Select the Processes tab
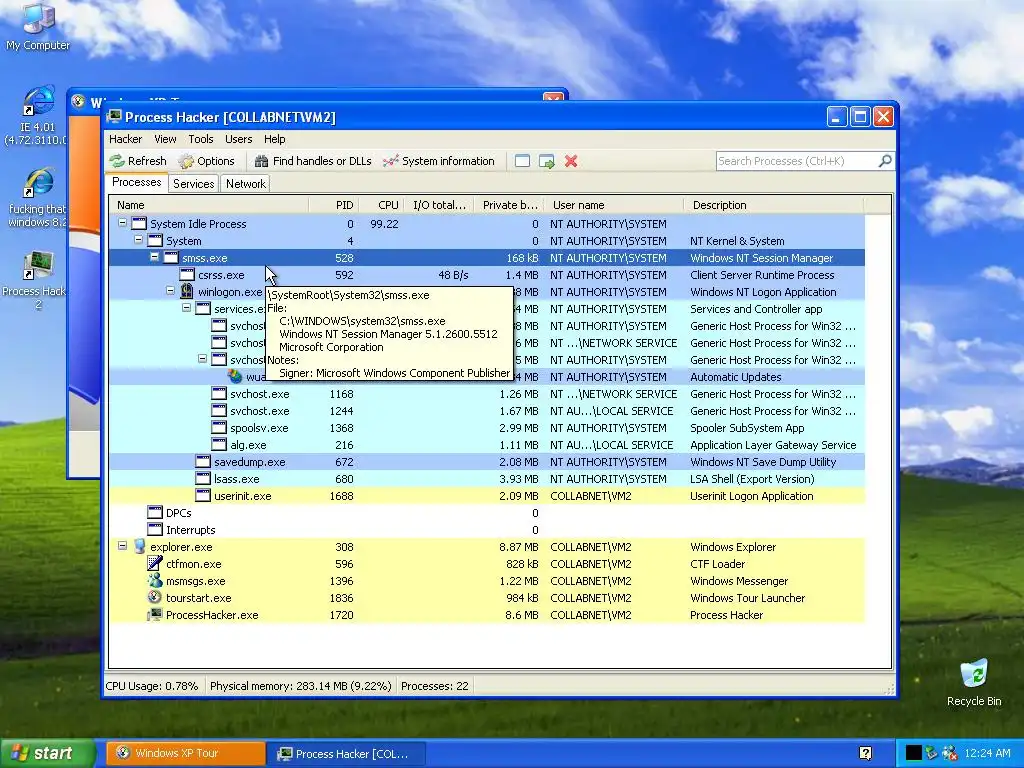Viewport: 1024px width, 768px height. pyautogui.click(x=136, y=182)
